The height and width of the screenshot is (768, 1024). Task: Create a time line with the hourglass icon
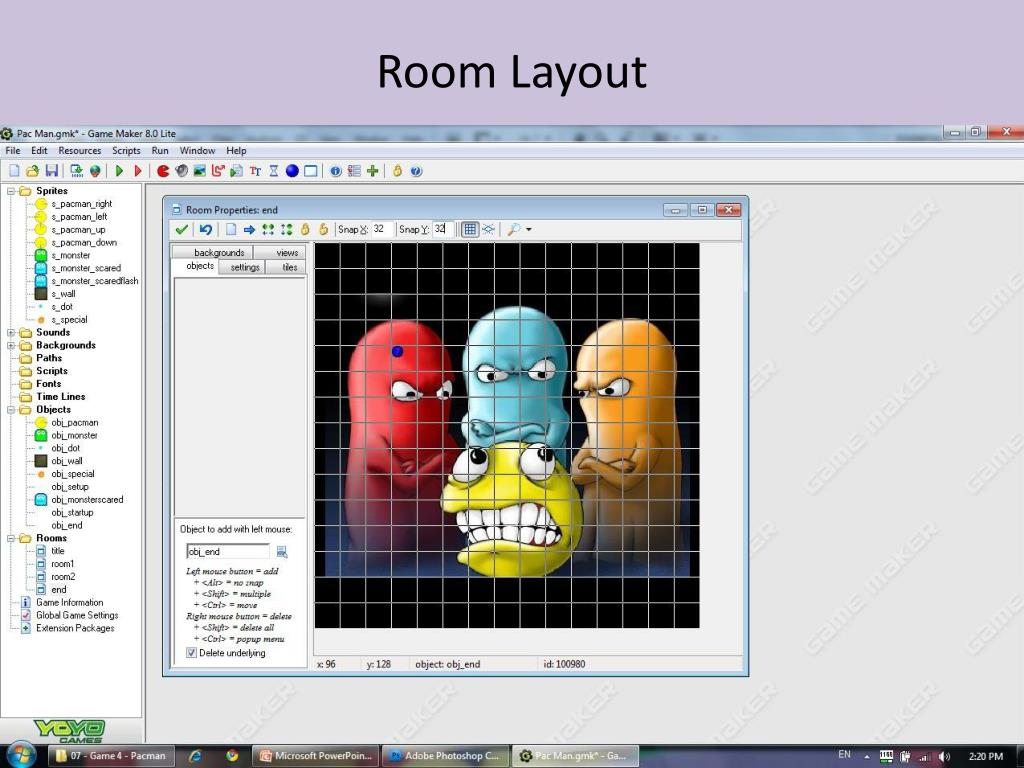tap(274, 171)
